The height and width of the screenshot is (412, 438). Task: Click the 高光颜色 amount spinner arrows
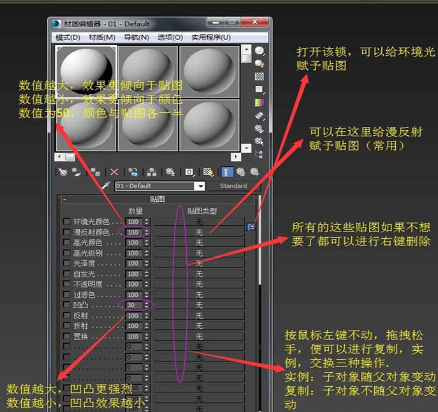(147, 243)
